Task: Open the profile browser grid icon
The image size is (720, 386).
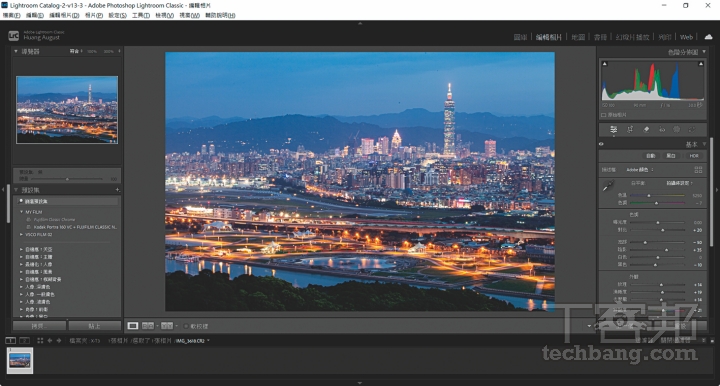Action: [698, 169]
